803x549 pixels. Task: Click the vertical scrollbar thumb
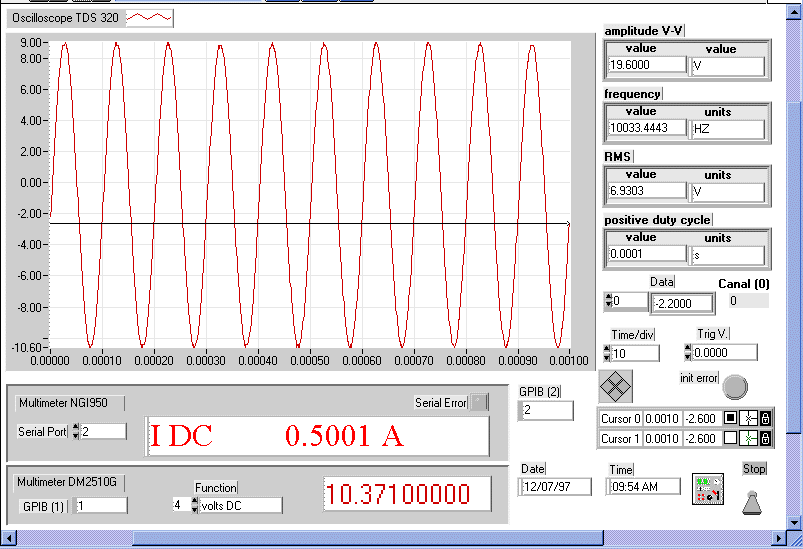click(x=794, y=266)
